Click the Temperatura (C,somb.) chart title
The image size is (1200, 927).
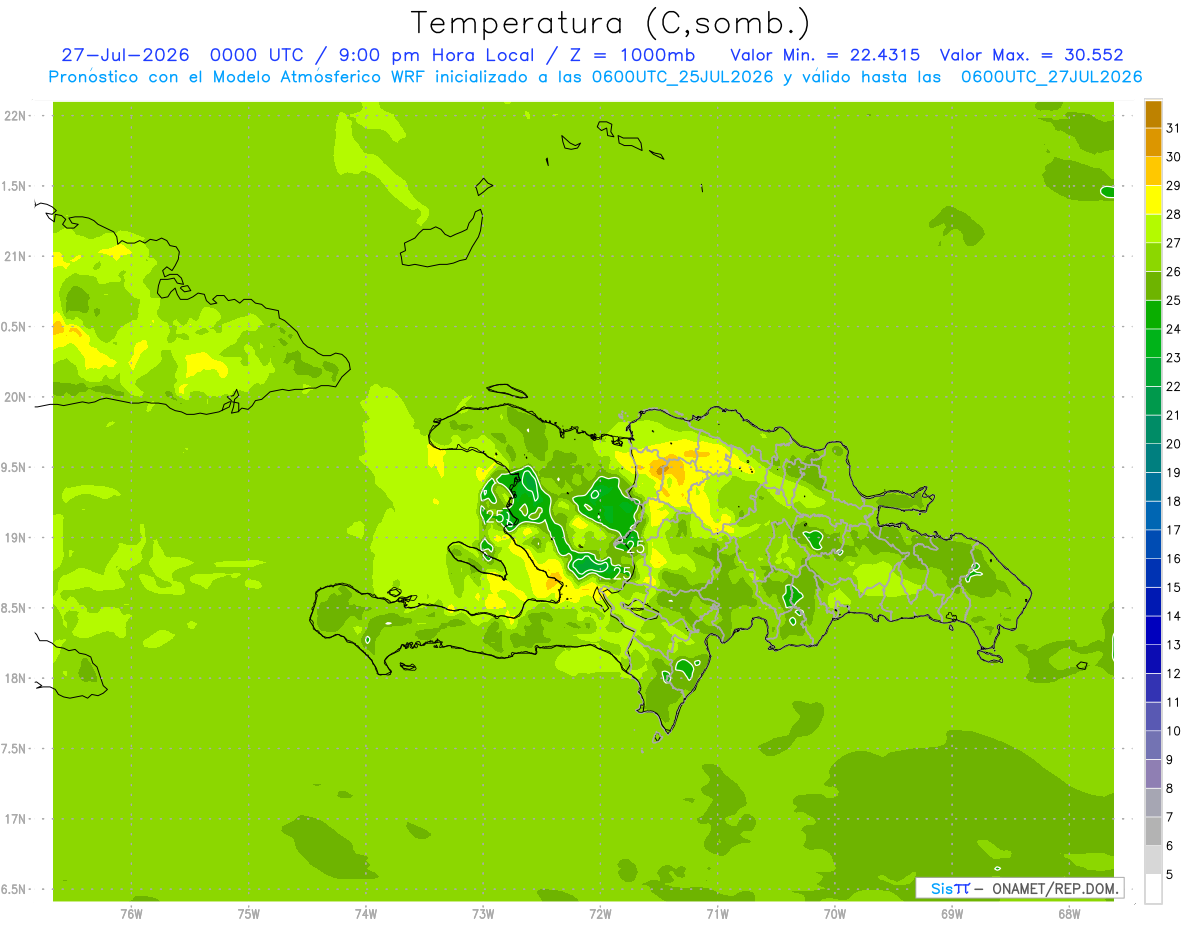(x=610, y=23)
